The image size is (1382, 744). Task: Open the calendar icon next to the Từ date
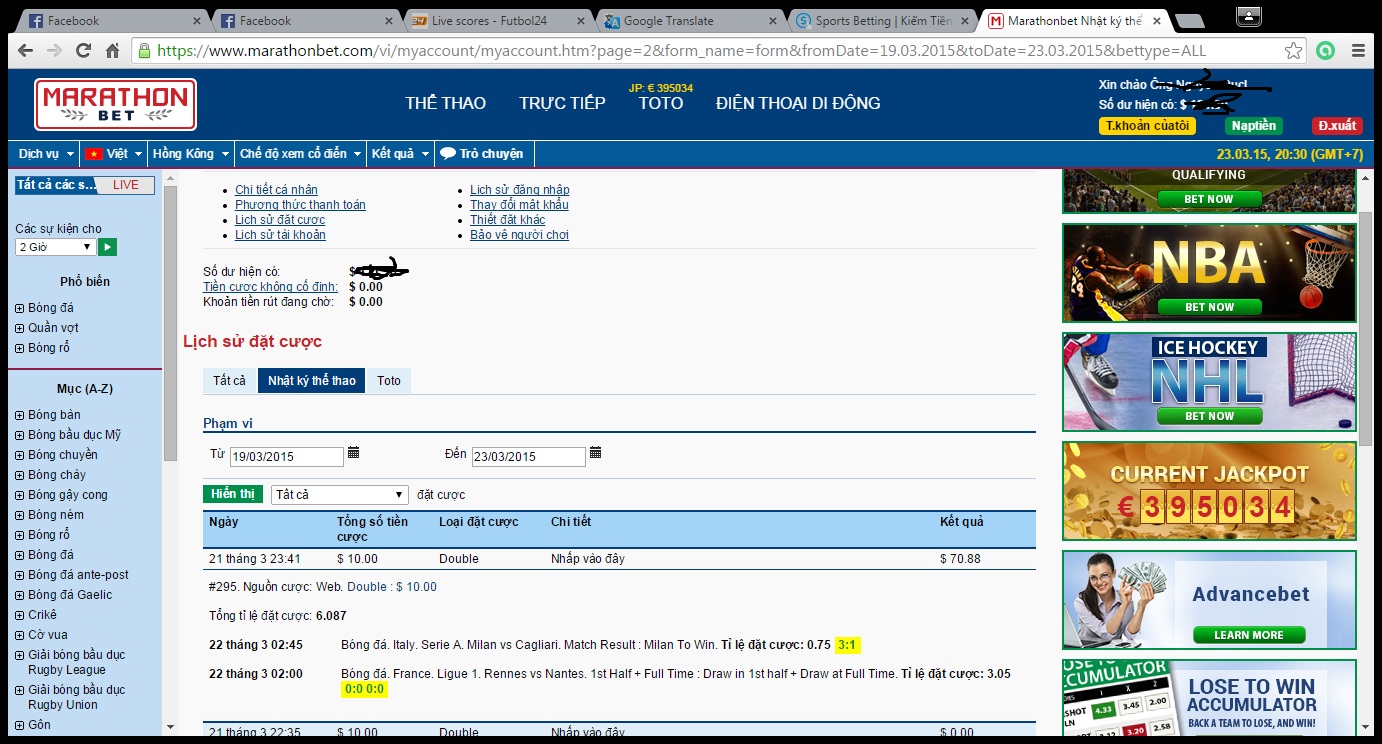[353, 453]
